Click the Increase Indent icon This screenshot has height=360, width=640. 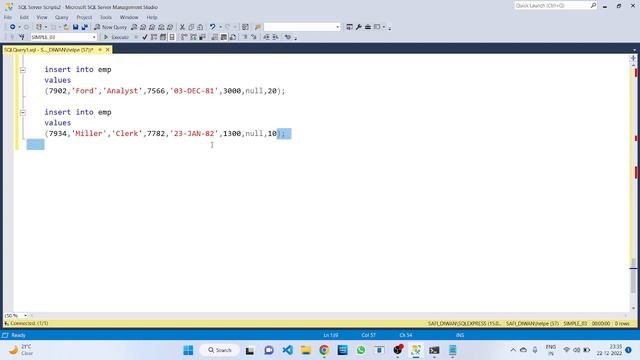[276, 37]
